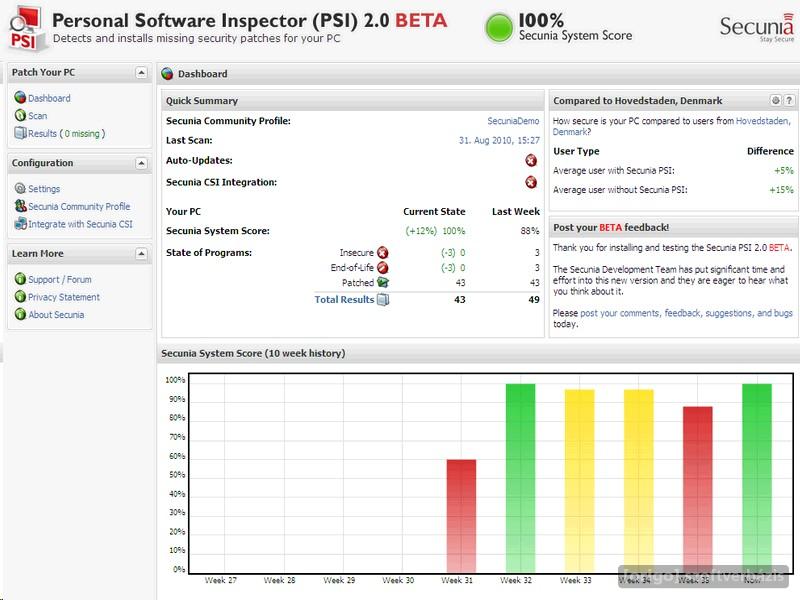Click the PSI logo icon in the header
This screenshot has width=800, height=600.
[27, 28]
